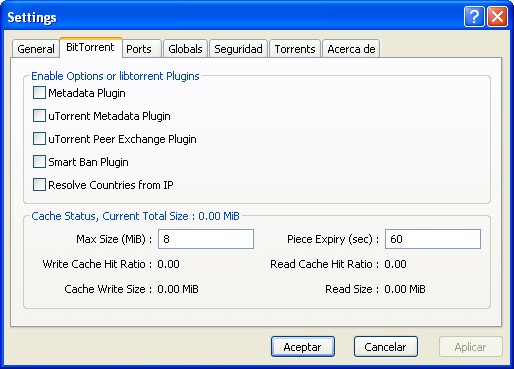Click the help question mark icon
This screenshot has width=514, height=369.
tap(474, 17)
